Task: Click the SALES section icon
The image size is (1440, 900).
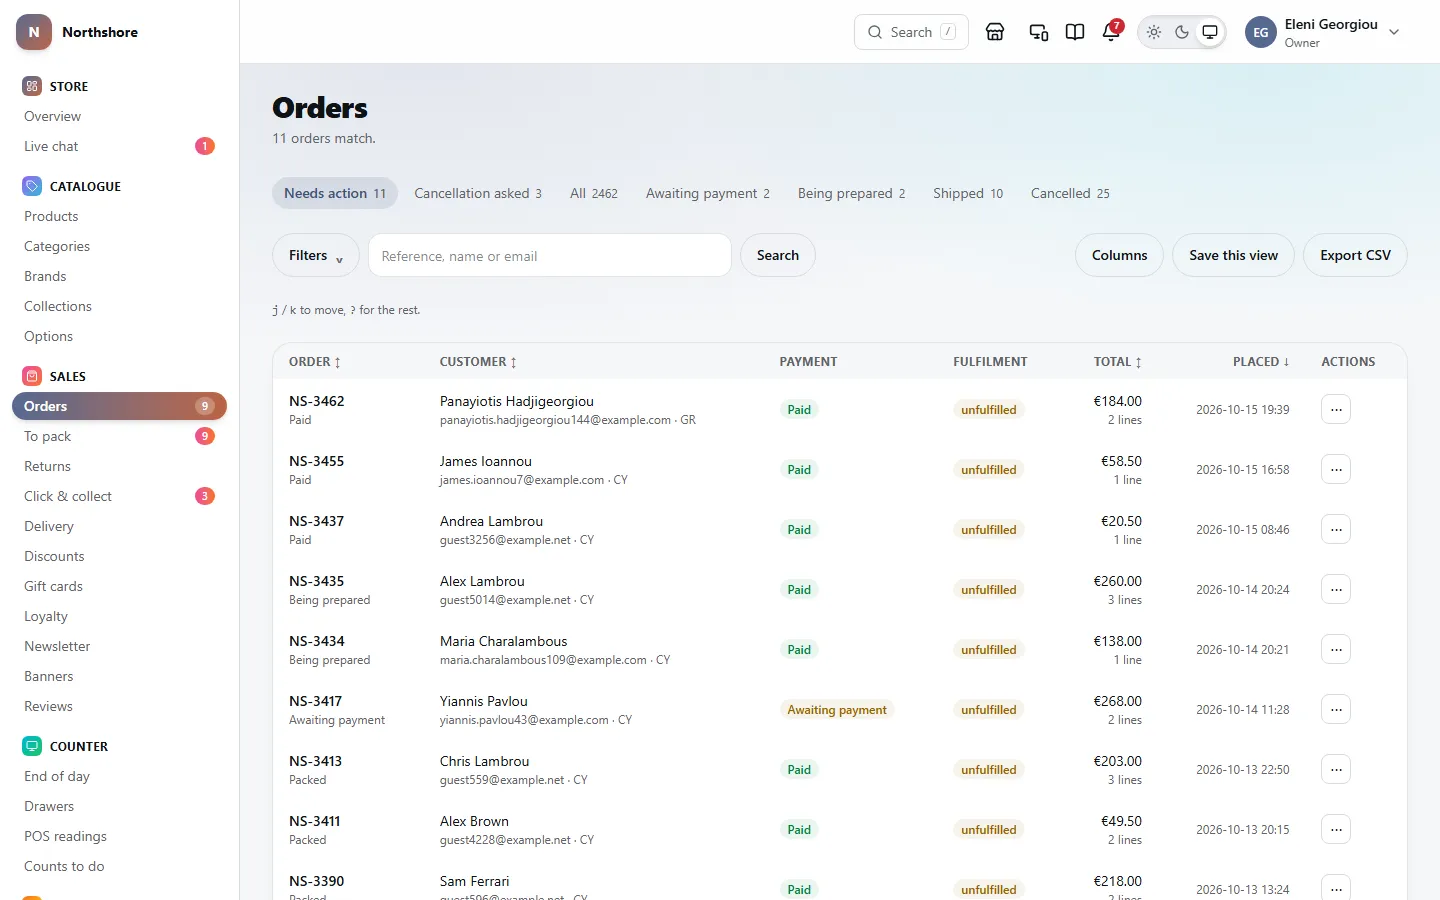Action: tap(32, 376)
